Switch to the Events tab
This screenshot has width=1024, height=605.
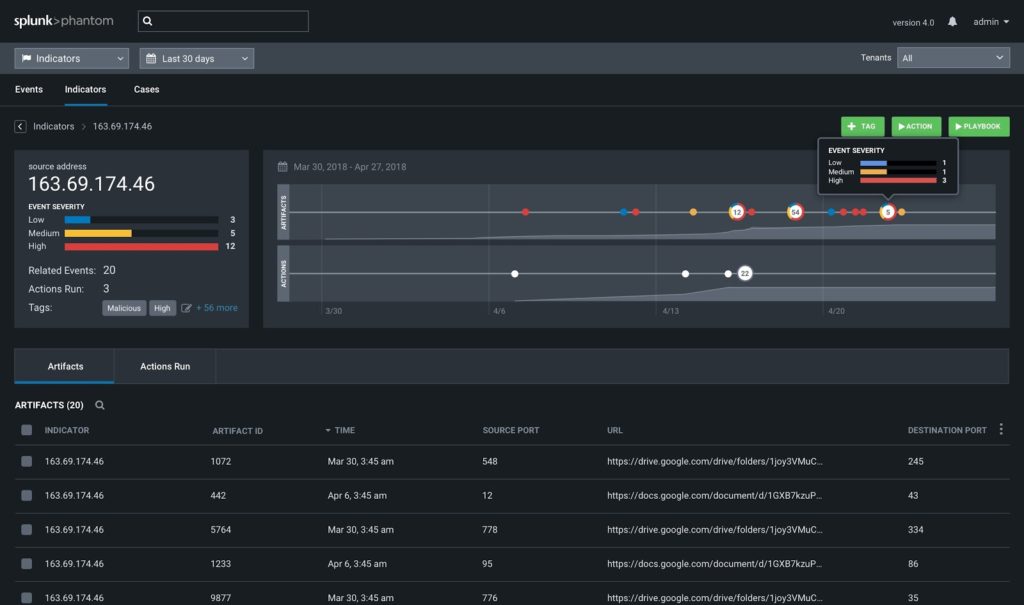click(x=29, y=90)
